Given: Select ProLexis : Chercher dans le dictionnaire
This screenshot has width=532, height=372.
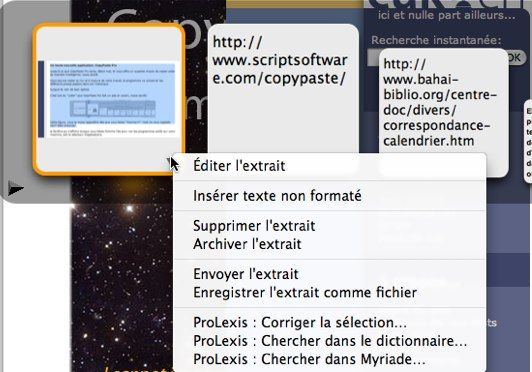Looking at the screenshot, I should pos(329,341).
